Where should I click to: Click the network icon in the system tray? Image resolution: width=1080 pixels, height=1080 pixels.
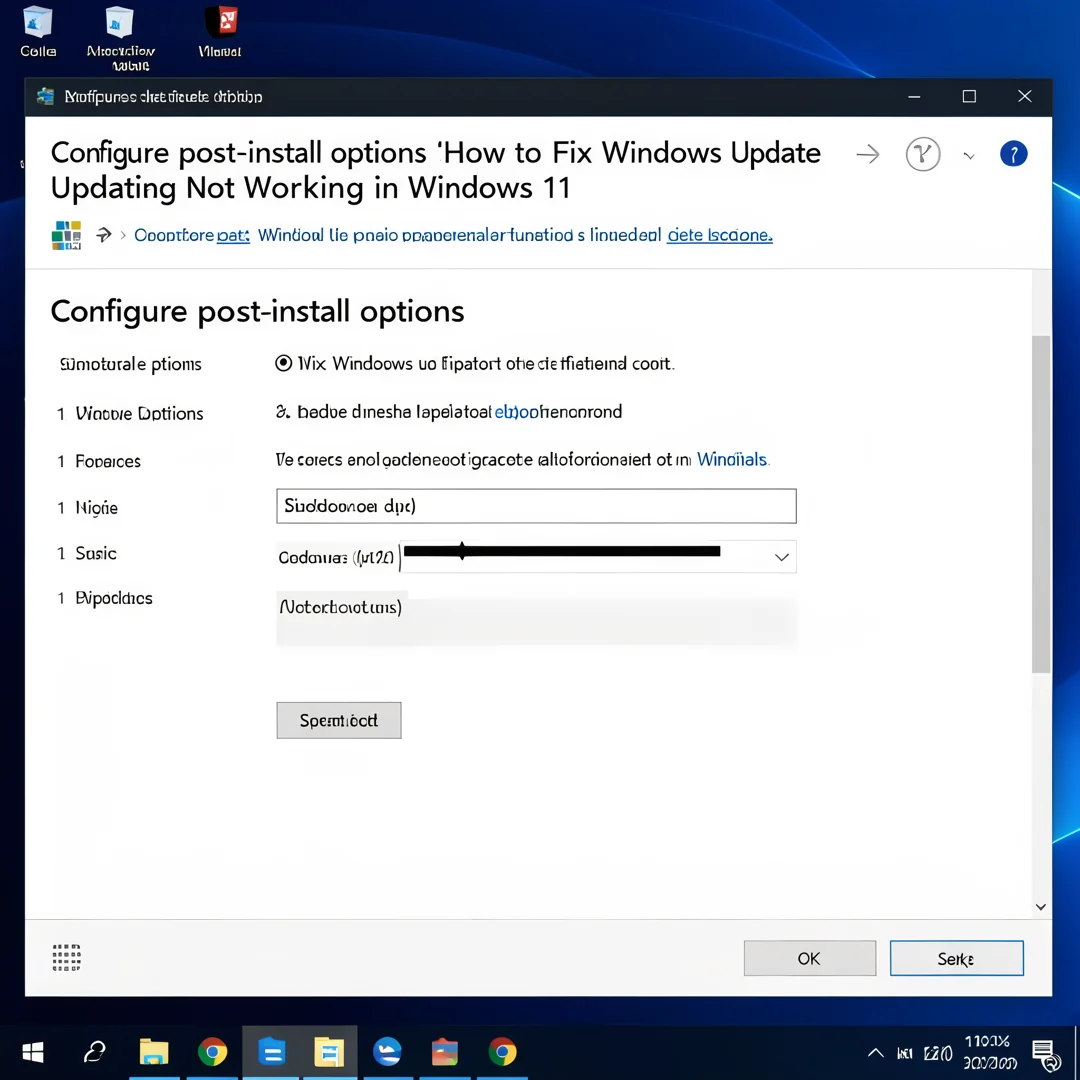pyautogui.click(x=904, y=1053)
